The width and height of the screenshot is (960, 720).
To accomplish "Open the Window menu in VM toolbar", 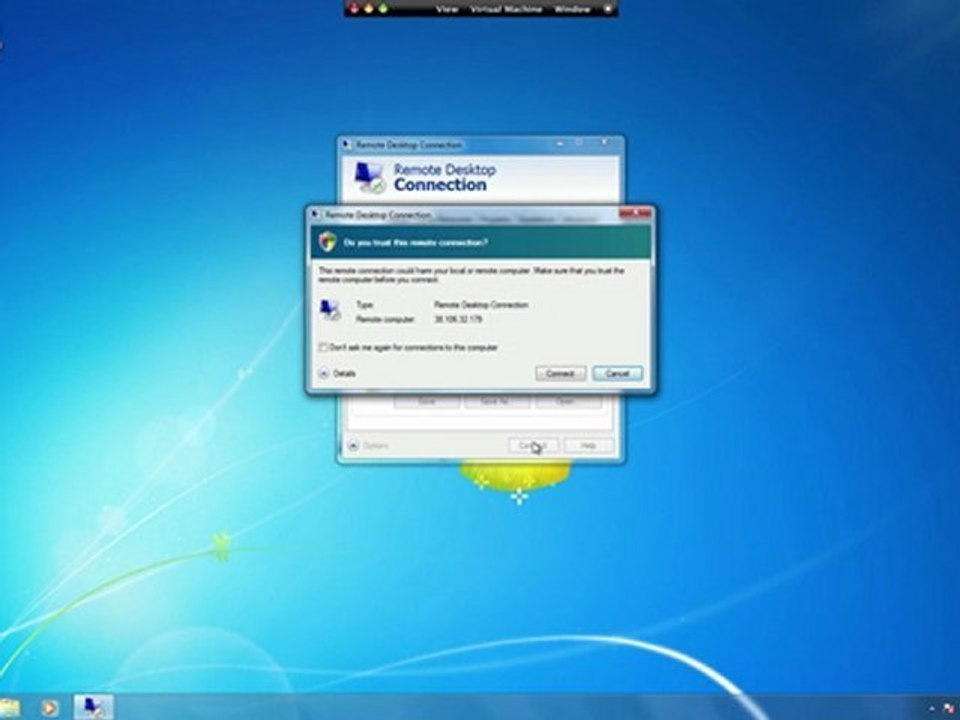I will pos(572,9).
